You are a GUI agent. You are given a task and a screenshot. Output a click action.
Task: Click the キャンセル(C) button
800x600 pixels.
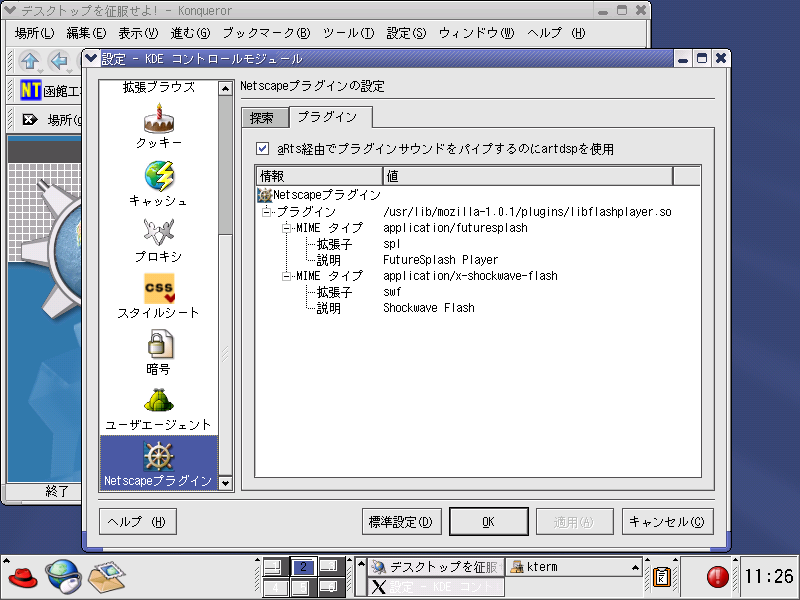click(x=667, y=521)
